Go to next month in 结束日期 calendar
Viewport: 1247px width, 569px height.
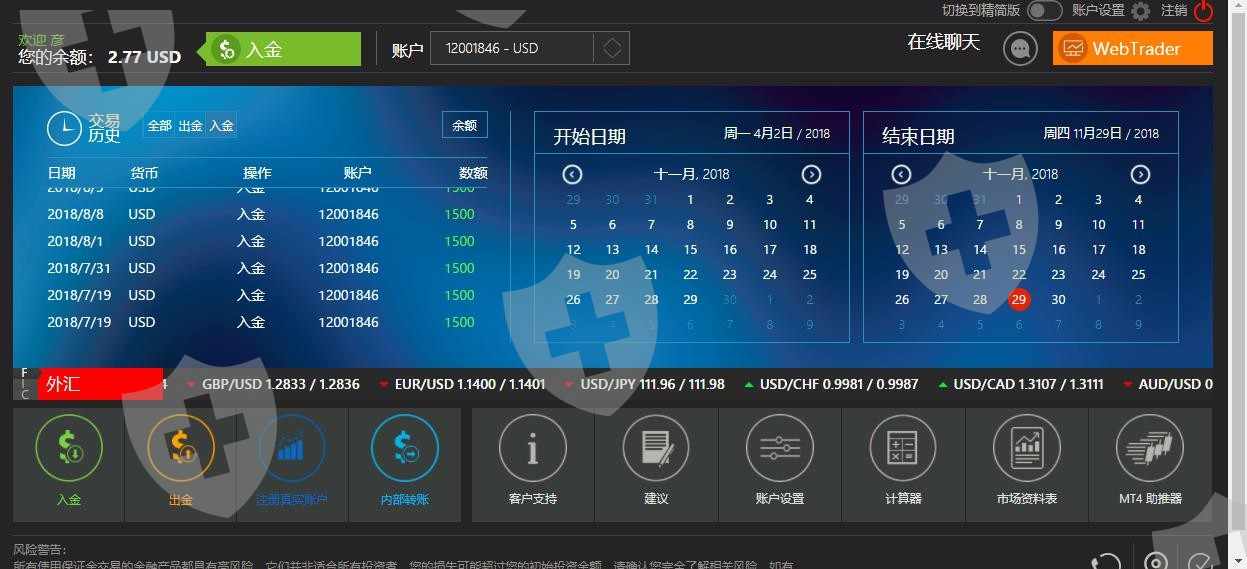tap(1140, 174)
